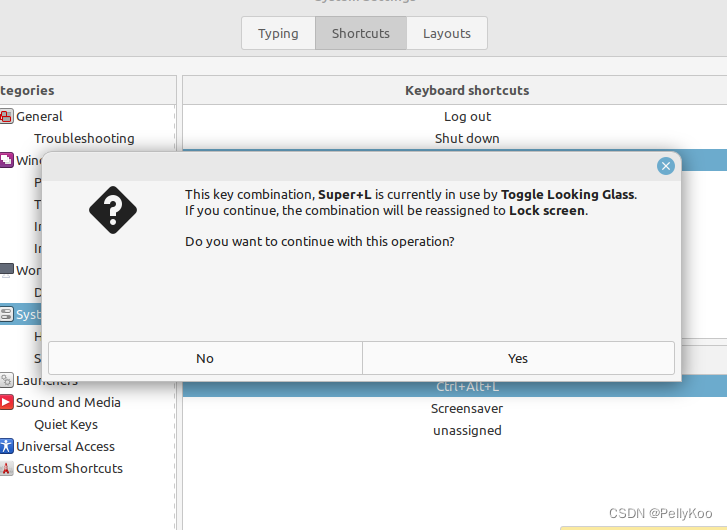
Task: Click the Sound and Media play icon
Action: point(6,402)
